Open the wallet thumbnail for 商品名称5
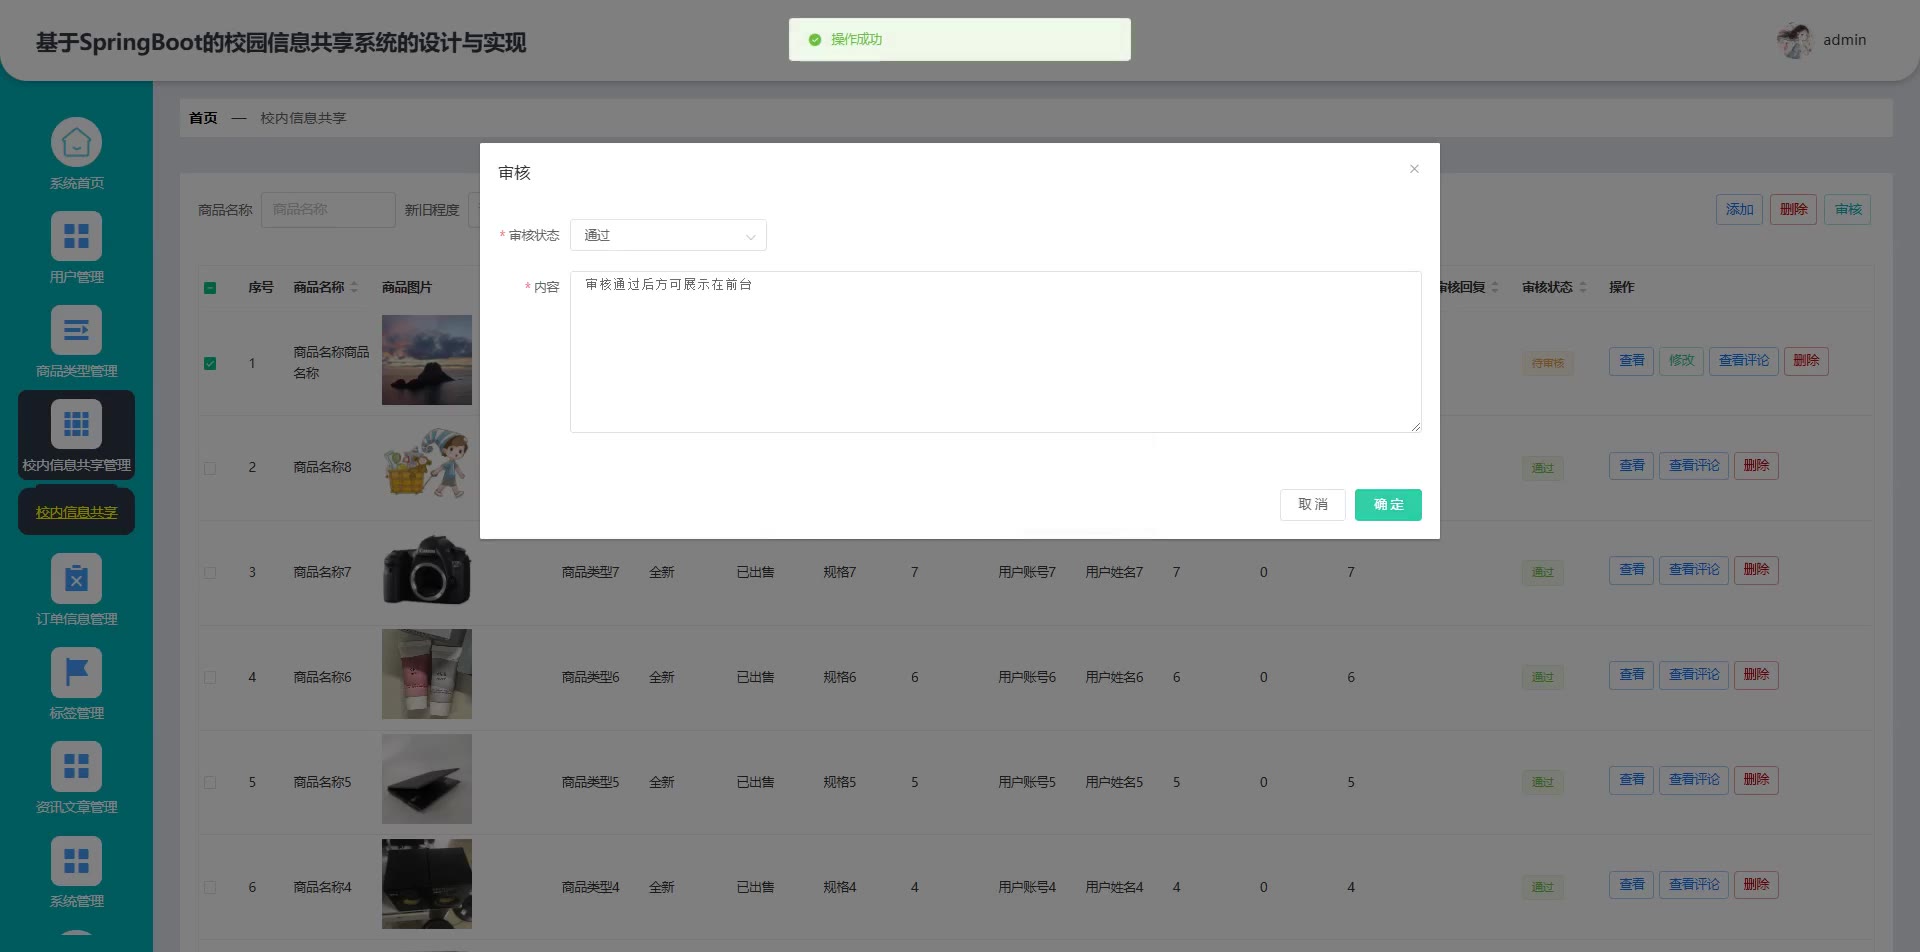The height and width of the screenshot is (952, 1920). (x=427, y=779)
